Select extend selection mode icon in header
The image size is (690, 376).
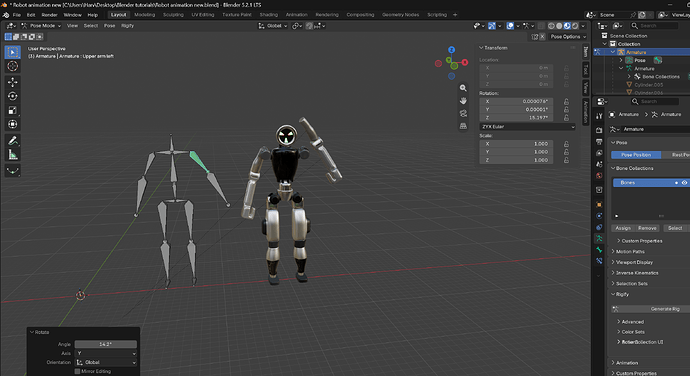coord(16,37)
